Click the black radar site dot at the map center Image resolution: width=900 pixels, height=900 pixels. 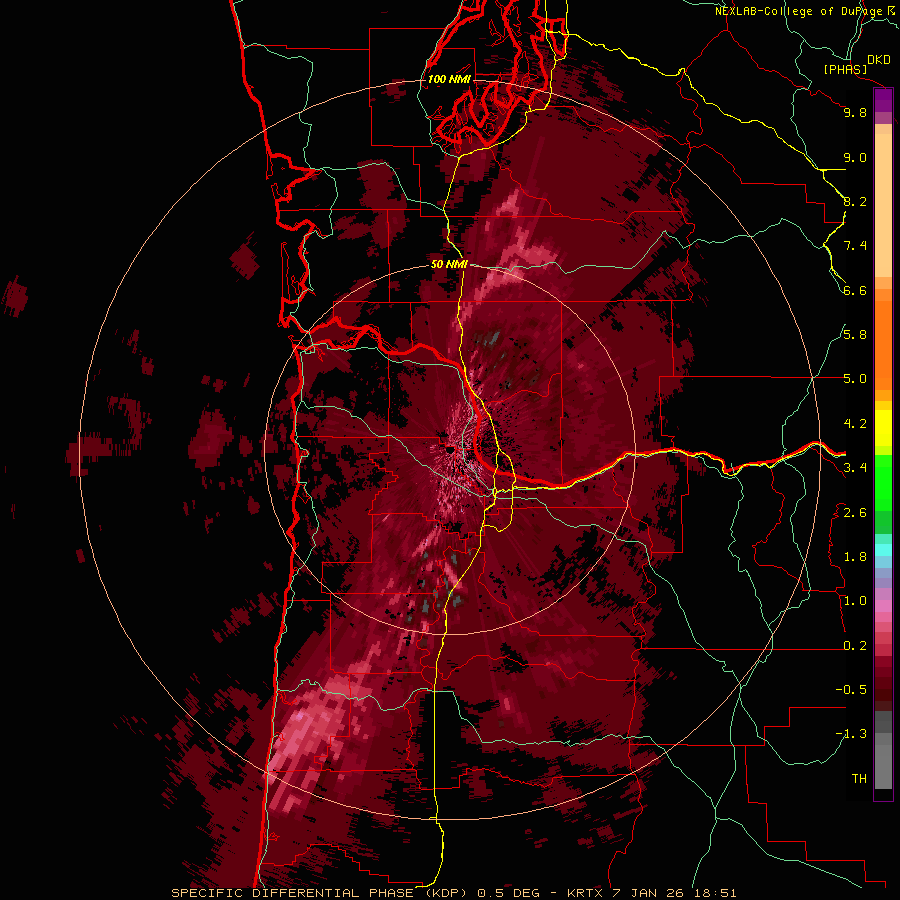[449, 449]
